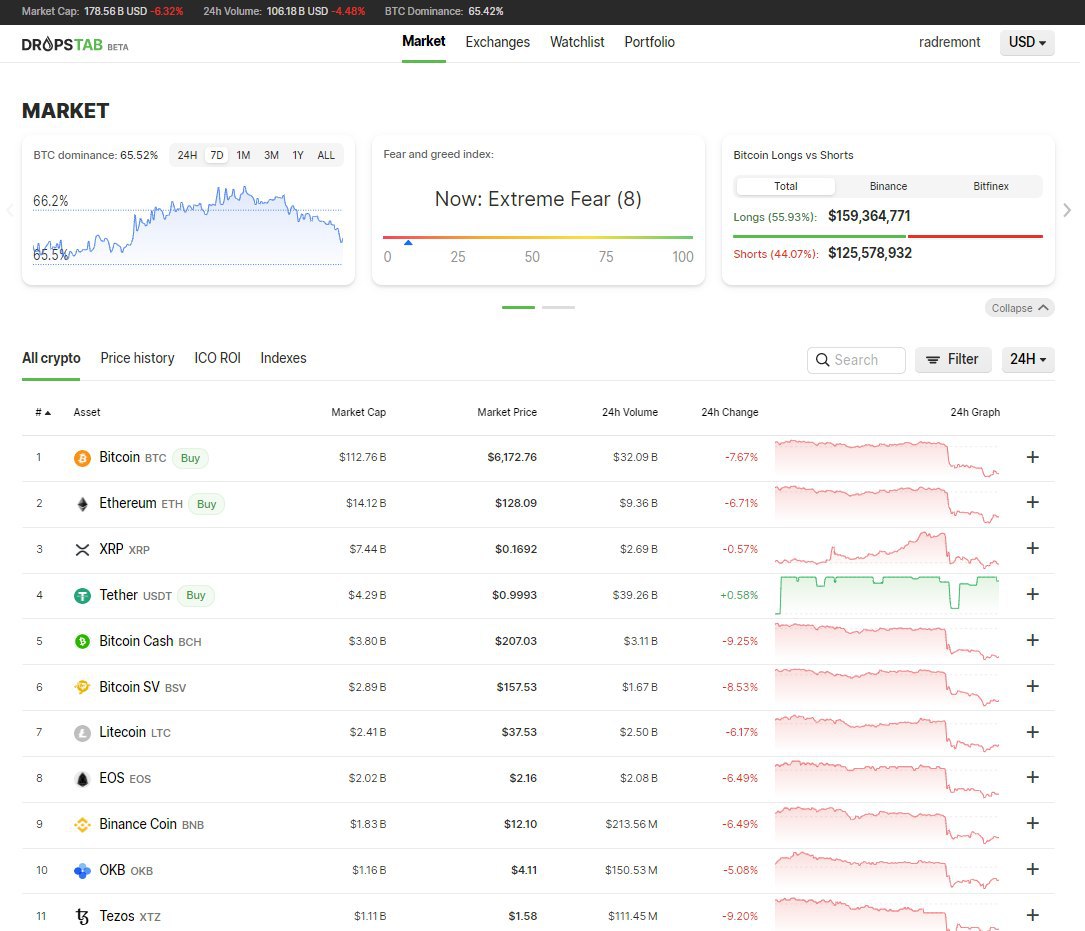1085x931 pixels.
Task: Set BTC dominance chart to 1M
Action: (x=243, y=155)
